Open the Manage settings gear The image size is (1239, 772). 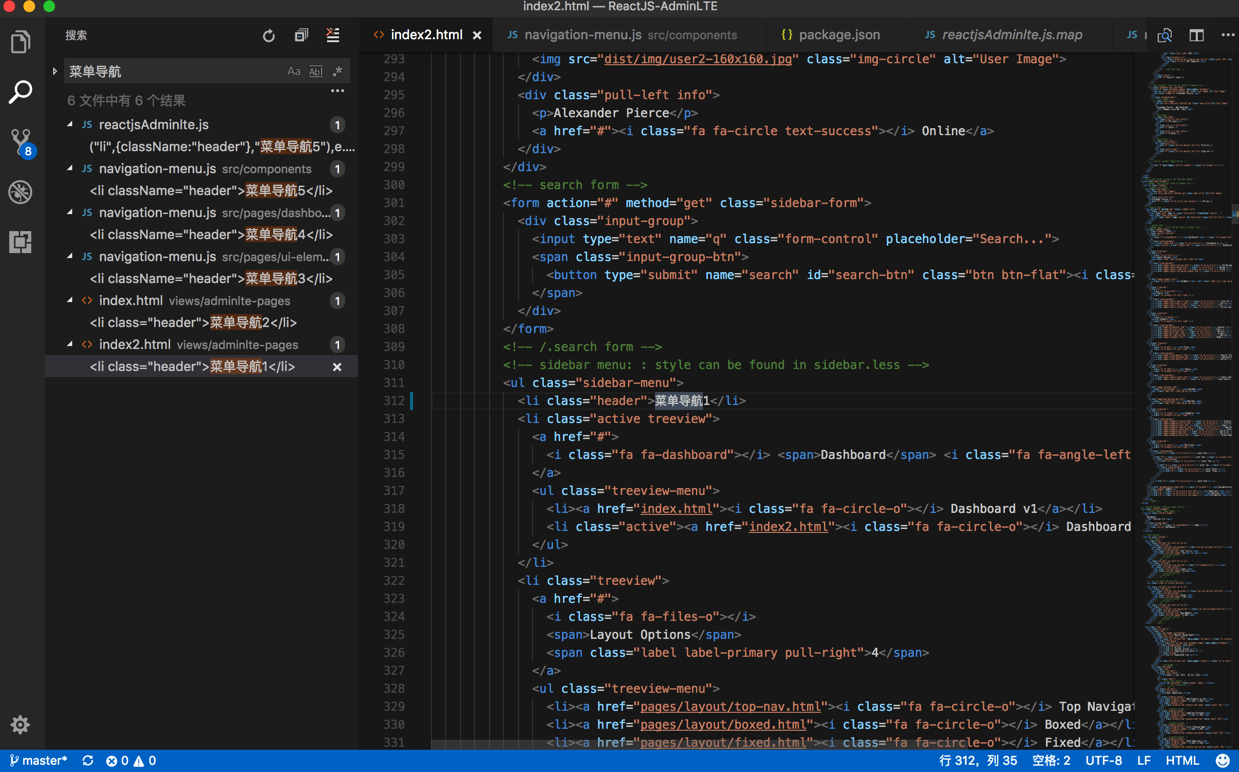click(20, 725)
